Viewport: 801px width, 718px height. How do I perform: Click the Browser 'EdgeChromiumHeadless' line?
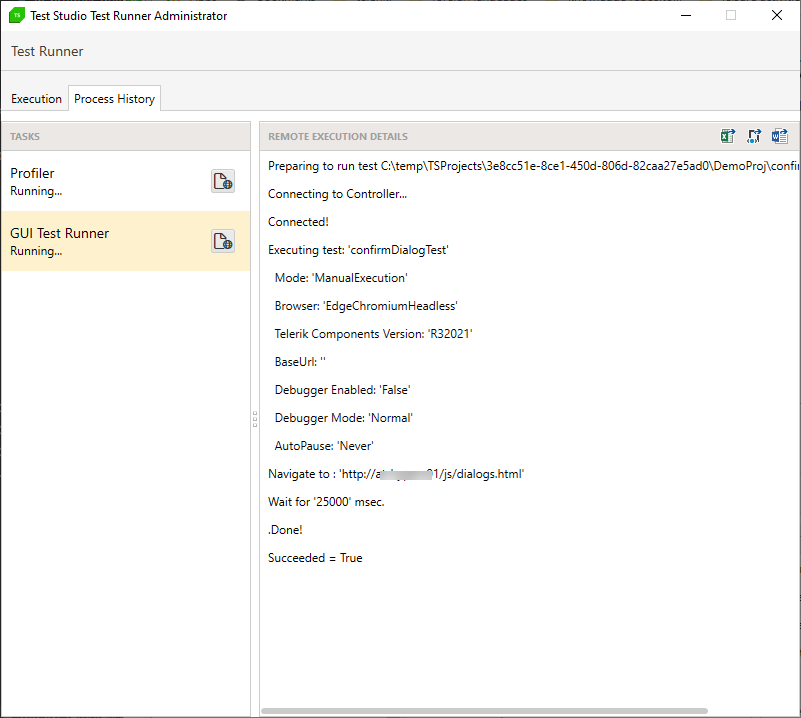(366, 306)
